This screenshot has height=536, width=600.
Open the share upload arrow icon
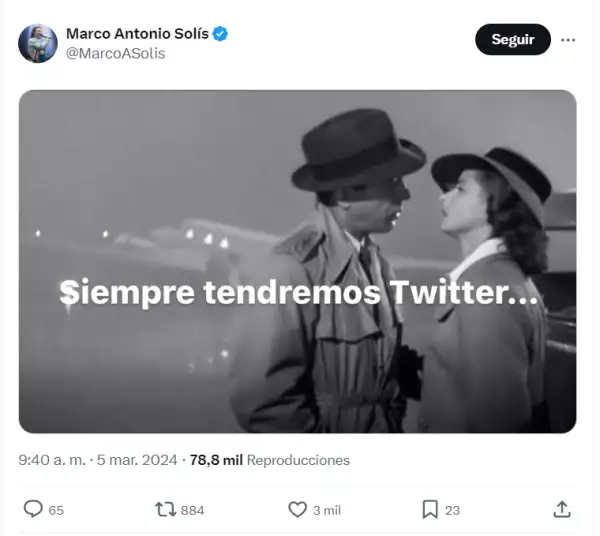click(562, 510)
